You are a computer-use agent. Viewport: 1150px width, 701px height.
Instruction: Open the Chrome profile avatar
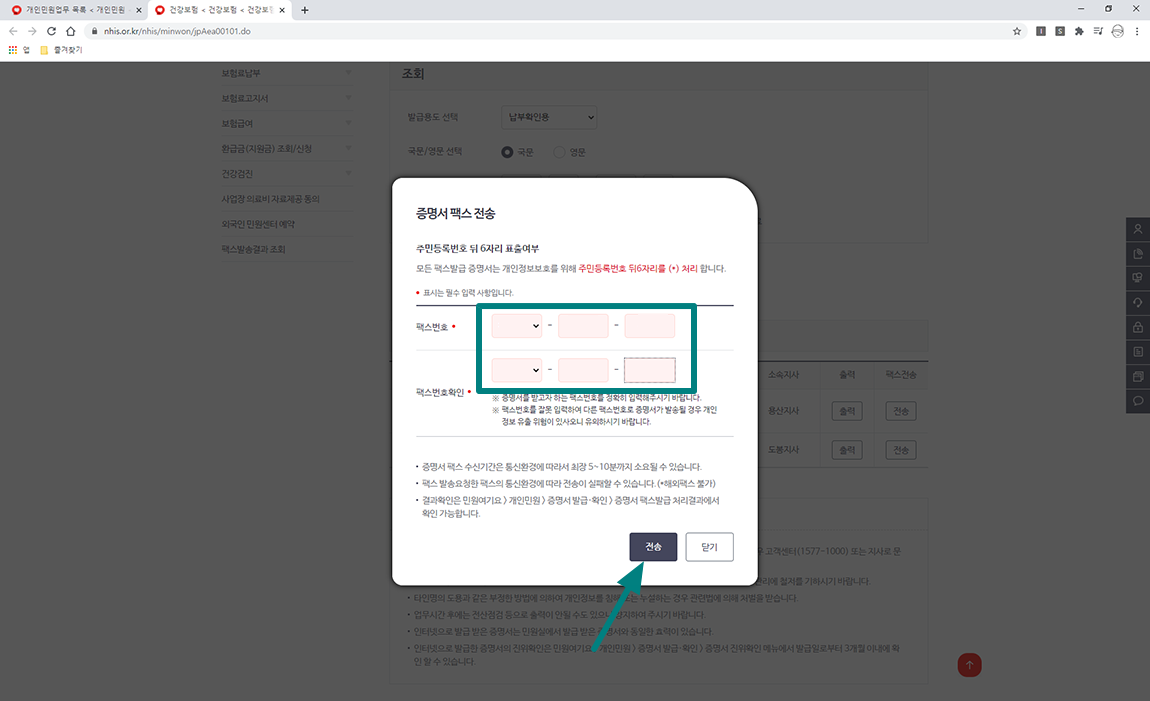coord(1118,31)
